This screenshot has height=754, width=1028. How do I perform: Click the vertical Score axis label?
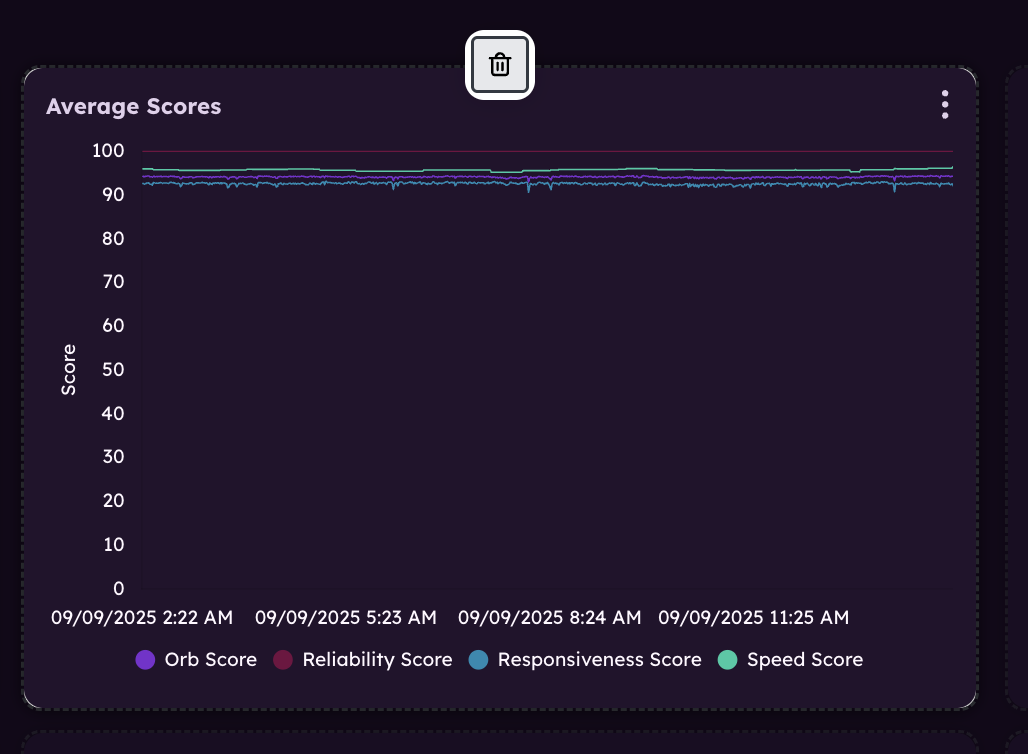click(x=69, y=369)
